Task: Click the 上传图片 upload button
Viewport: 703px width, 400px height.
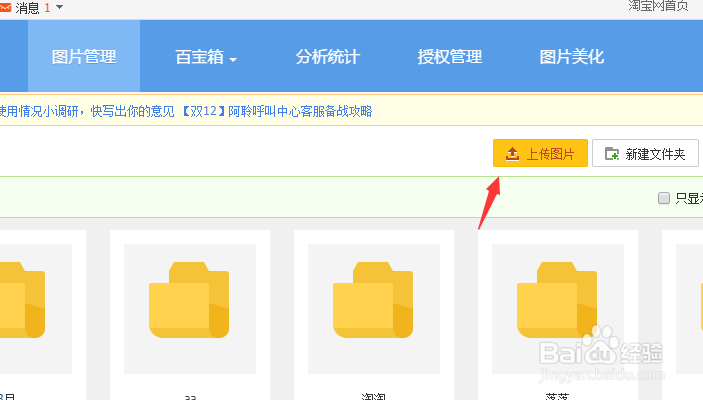Action: pyautogui.click(x=540, y=153)
